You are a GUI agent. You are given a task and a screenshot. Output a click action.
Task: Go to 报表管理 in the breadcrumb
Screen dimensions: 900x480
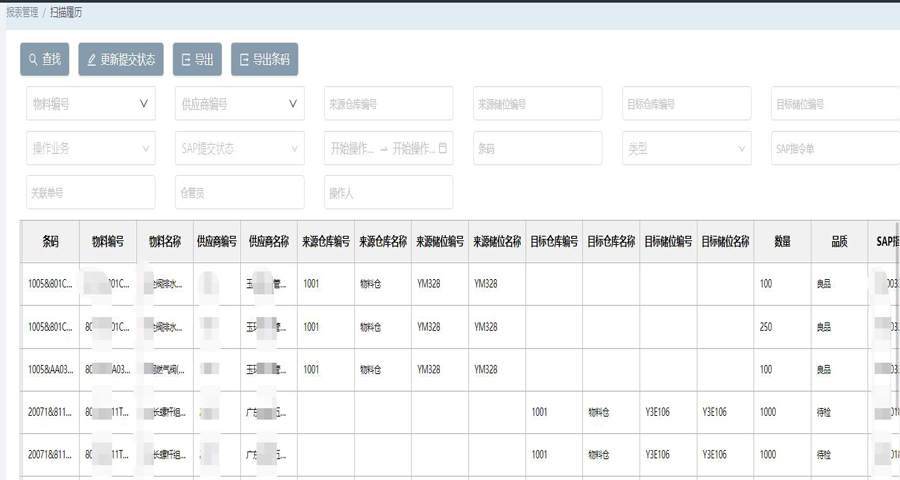click(x=22, y=12)
